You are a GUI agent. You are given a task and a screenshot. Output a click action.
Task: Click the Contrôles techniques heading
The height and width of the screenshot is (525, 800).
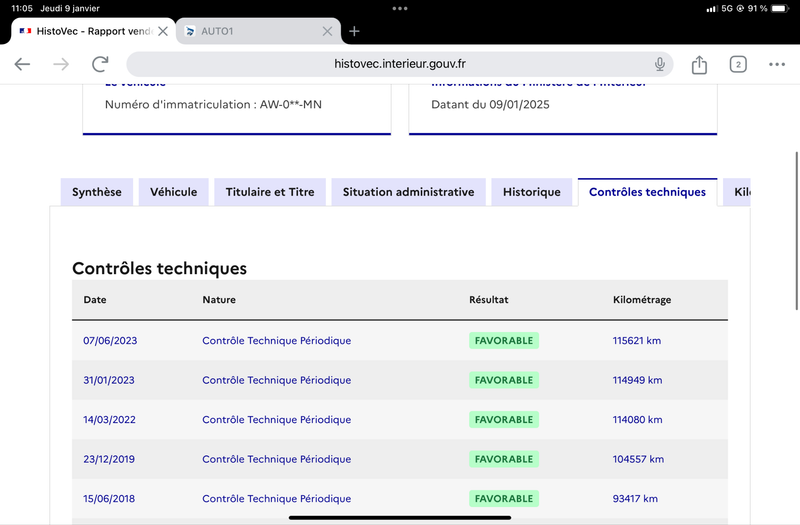tap(159, 268)
